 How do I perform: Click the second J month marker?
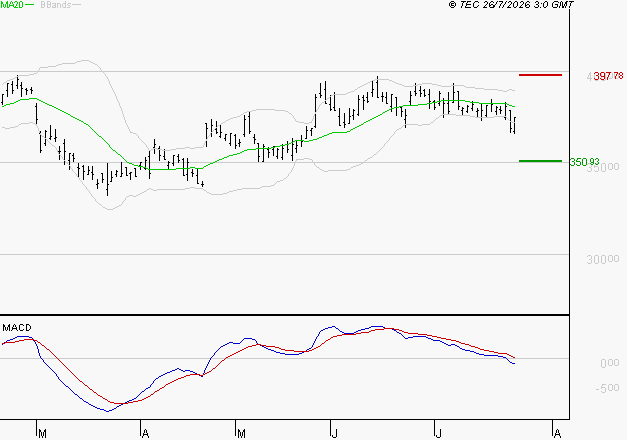click(x=439, y=434)
